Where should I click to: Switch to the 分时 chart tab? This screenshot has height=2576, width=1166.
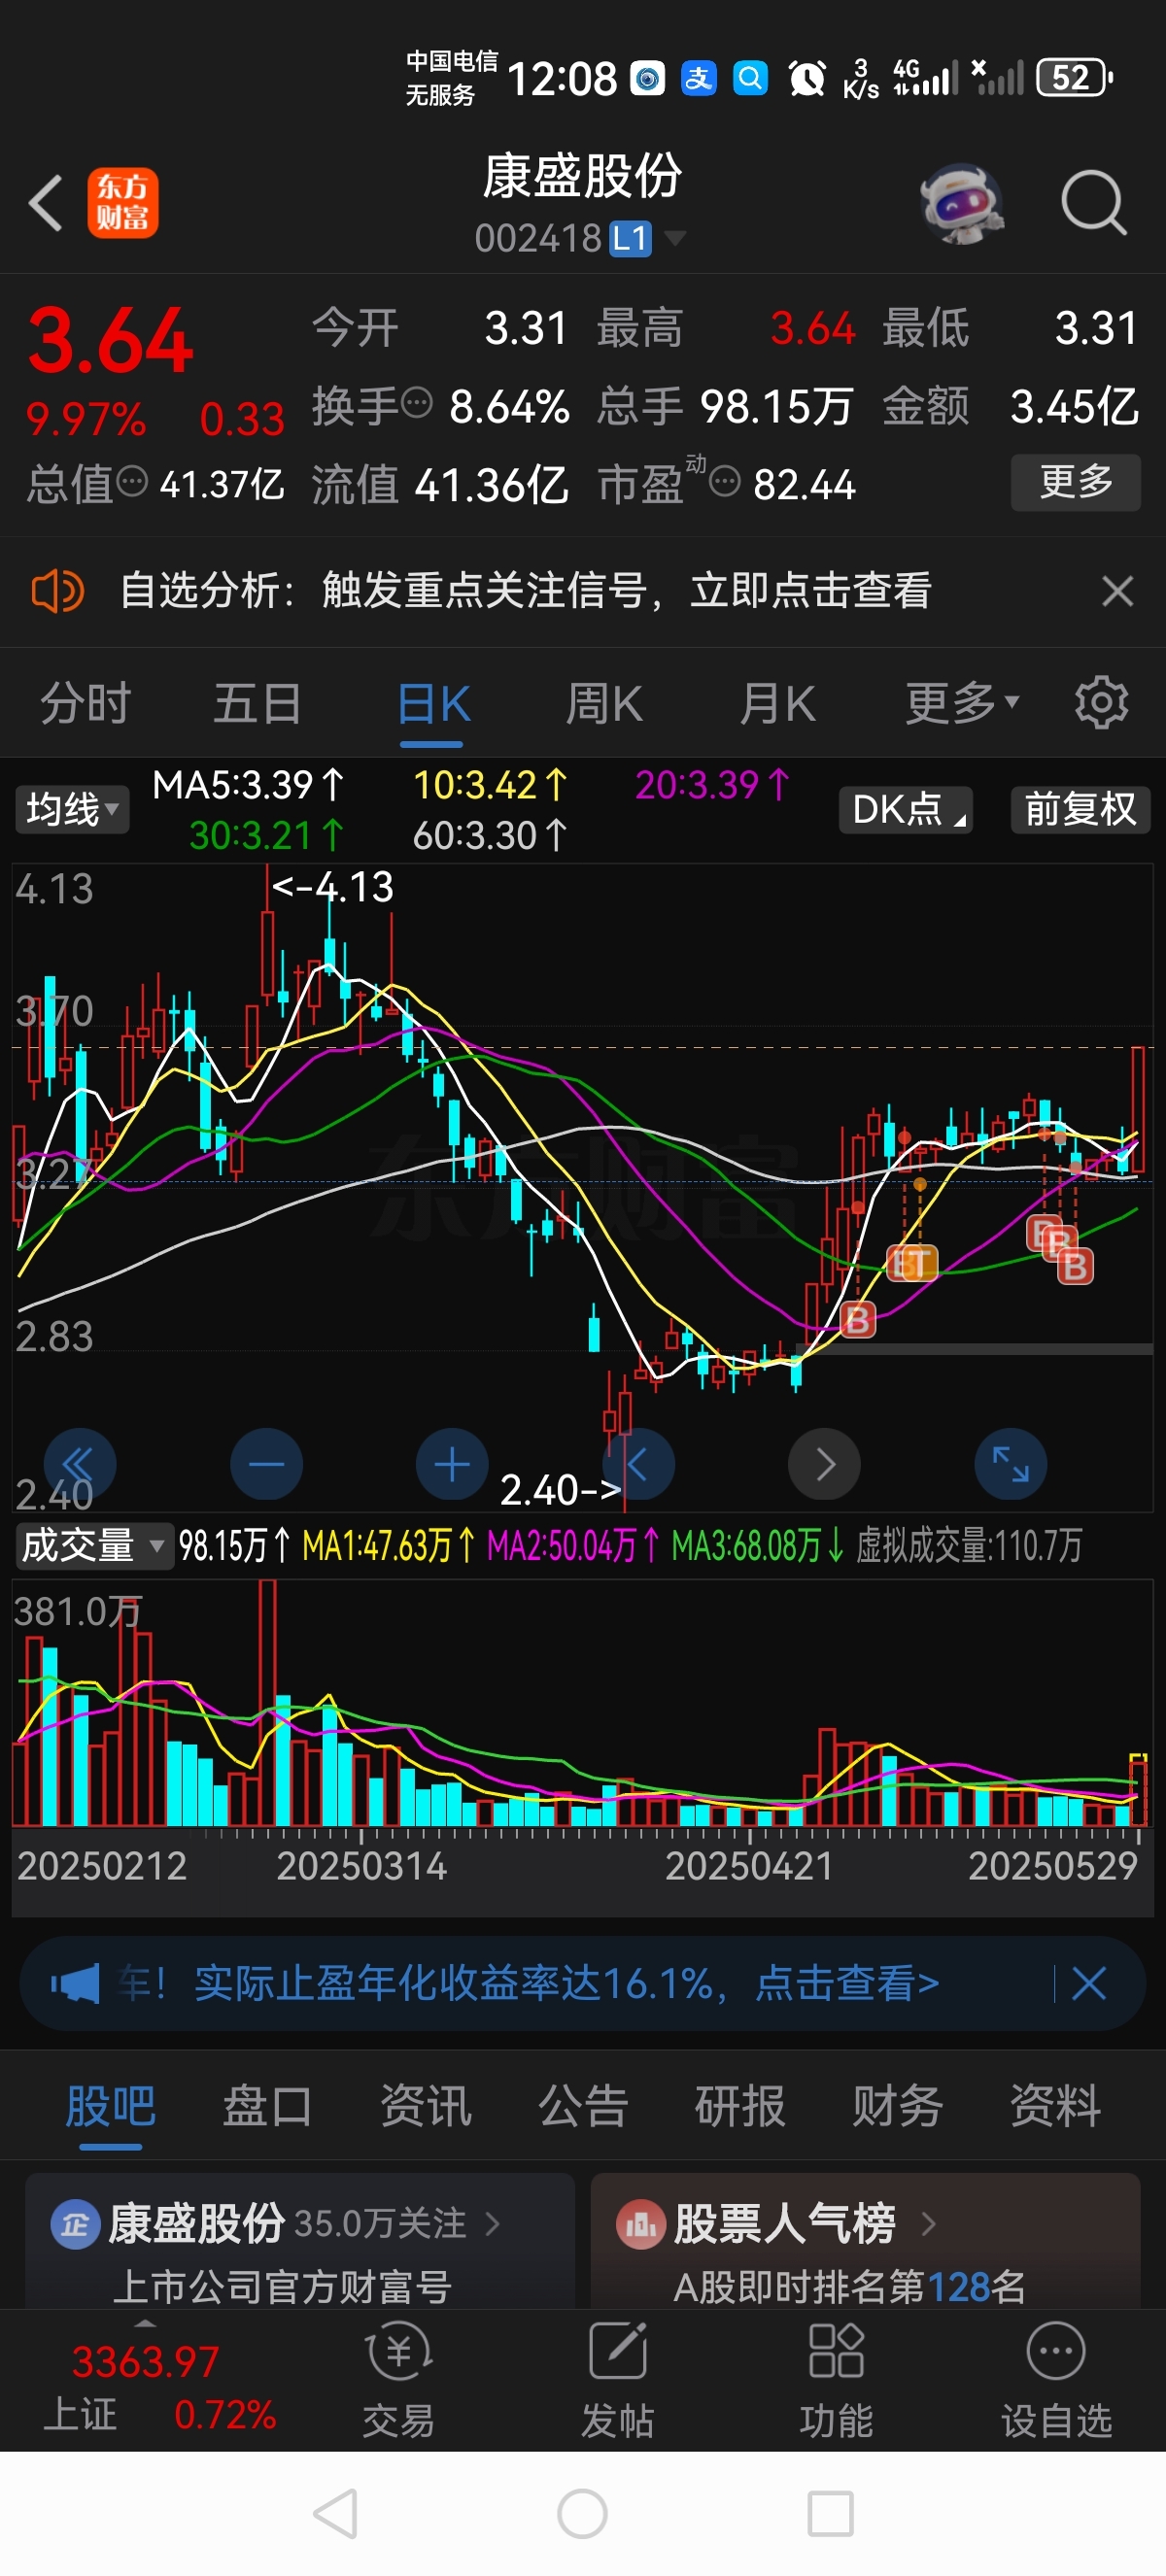pyautogui.click(x=85, y=703)
